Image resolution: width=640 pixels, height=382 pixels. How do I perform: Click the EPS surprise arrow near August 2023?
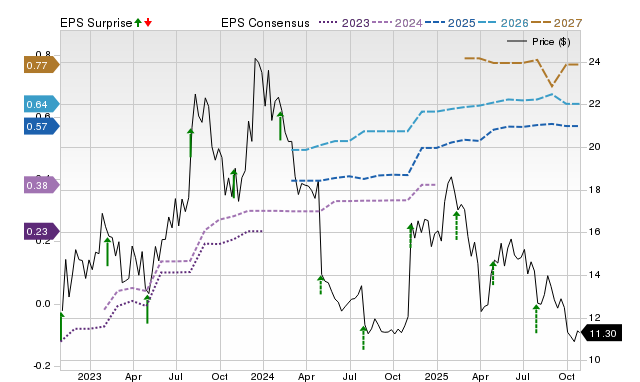191,142
